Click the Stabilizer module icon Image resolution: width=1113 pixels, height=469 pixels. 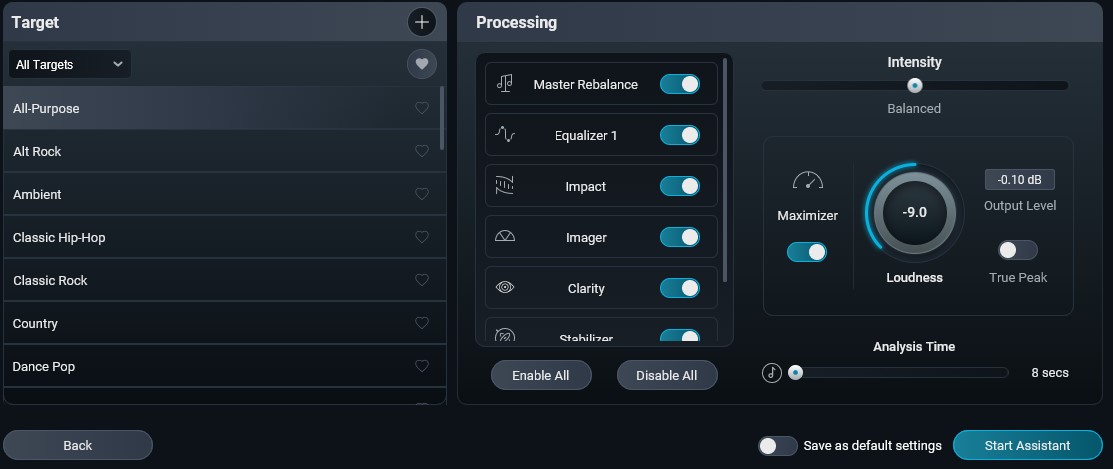pos(505,336)
